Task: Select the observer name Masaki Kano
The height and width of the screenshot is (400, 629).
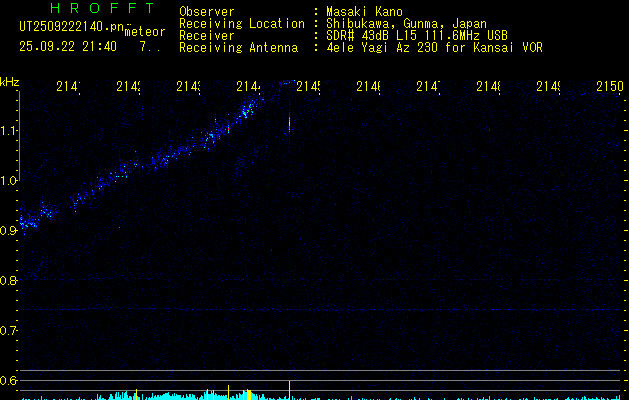Action: tap(365, 12)
